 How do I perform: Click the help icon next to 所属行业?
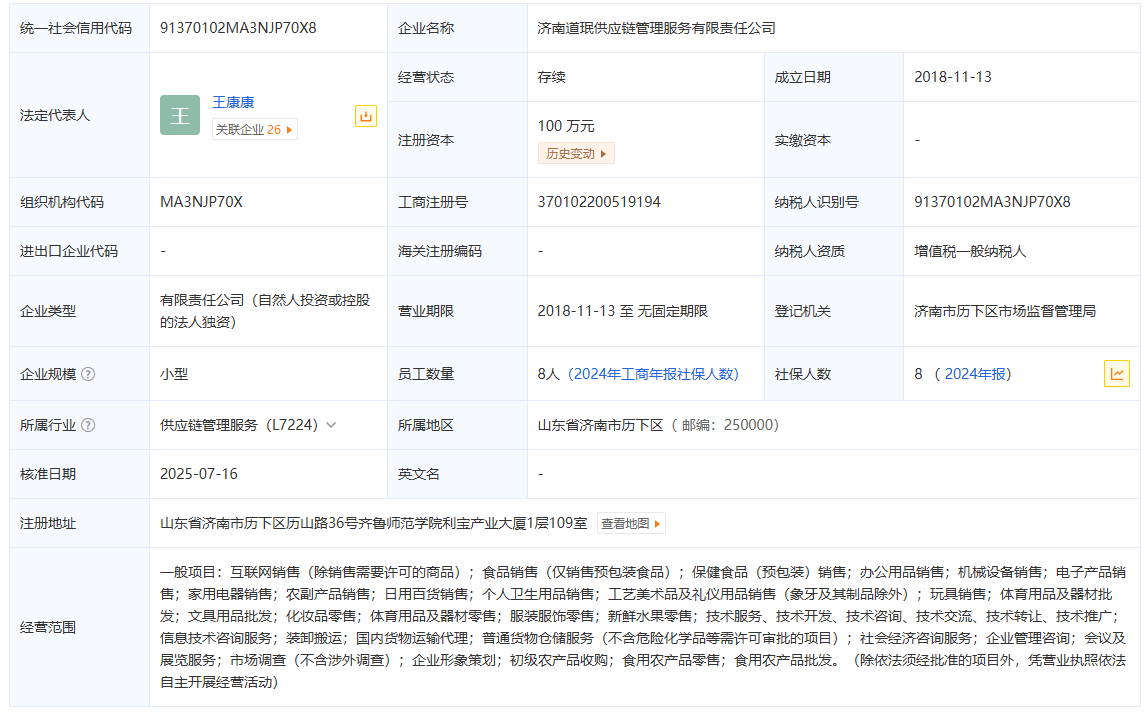point(88,425)
